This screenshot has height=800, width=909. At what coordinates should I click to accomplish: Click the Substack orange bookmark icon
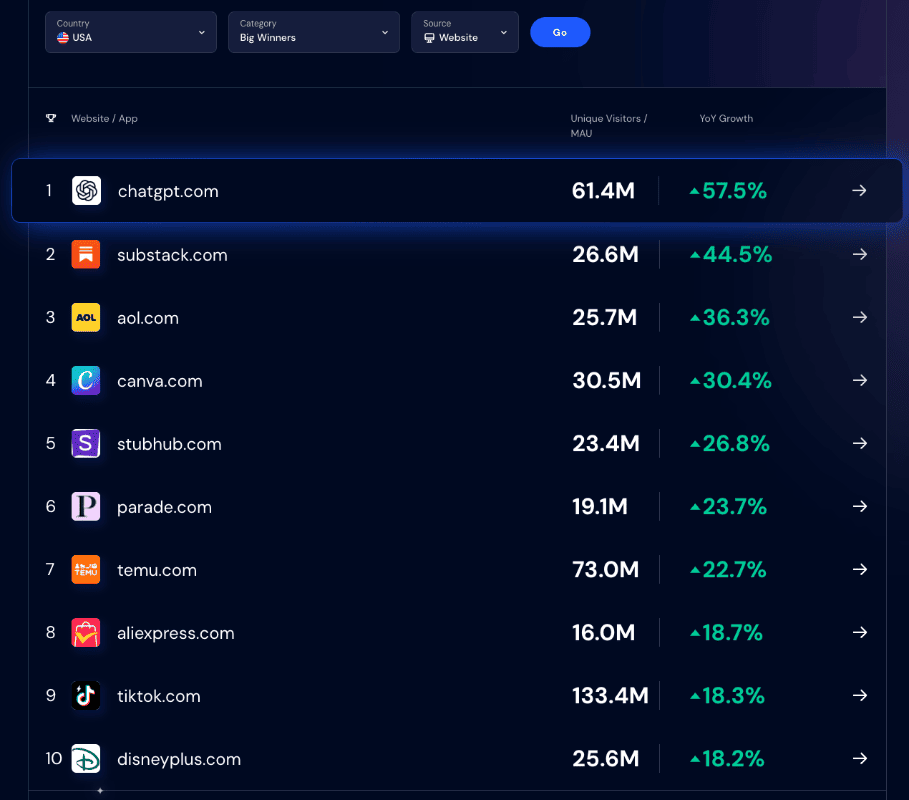(86, 254)
